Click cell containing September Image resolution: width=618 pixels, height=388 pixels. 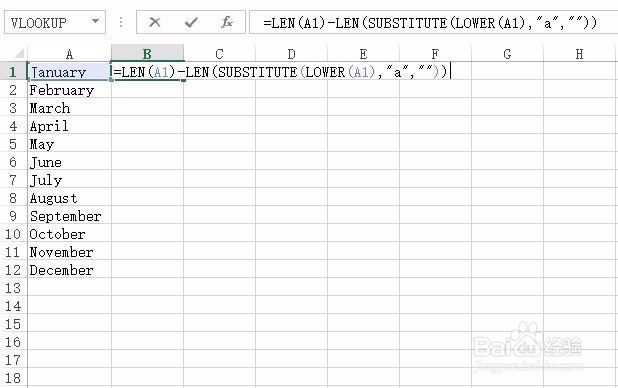[69, 216]
